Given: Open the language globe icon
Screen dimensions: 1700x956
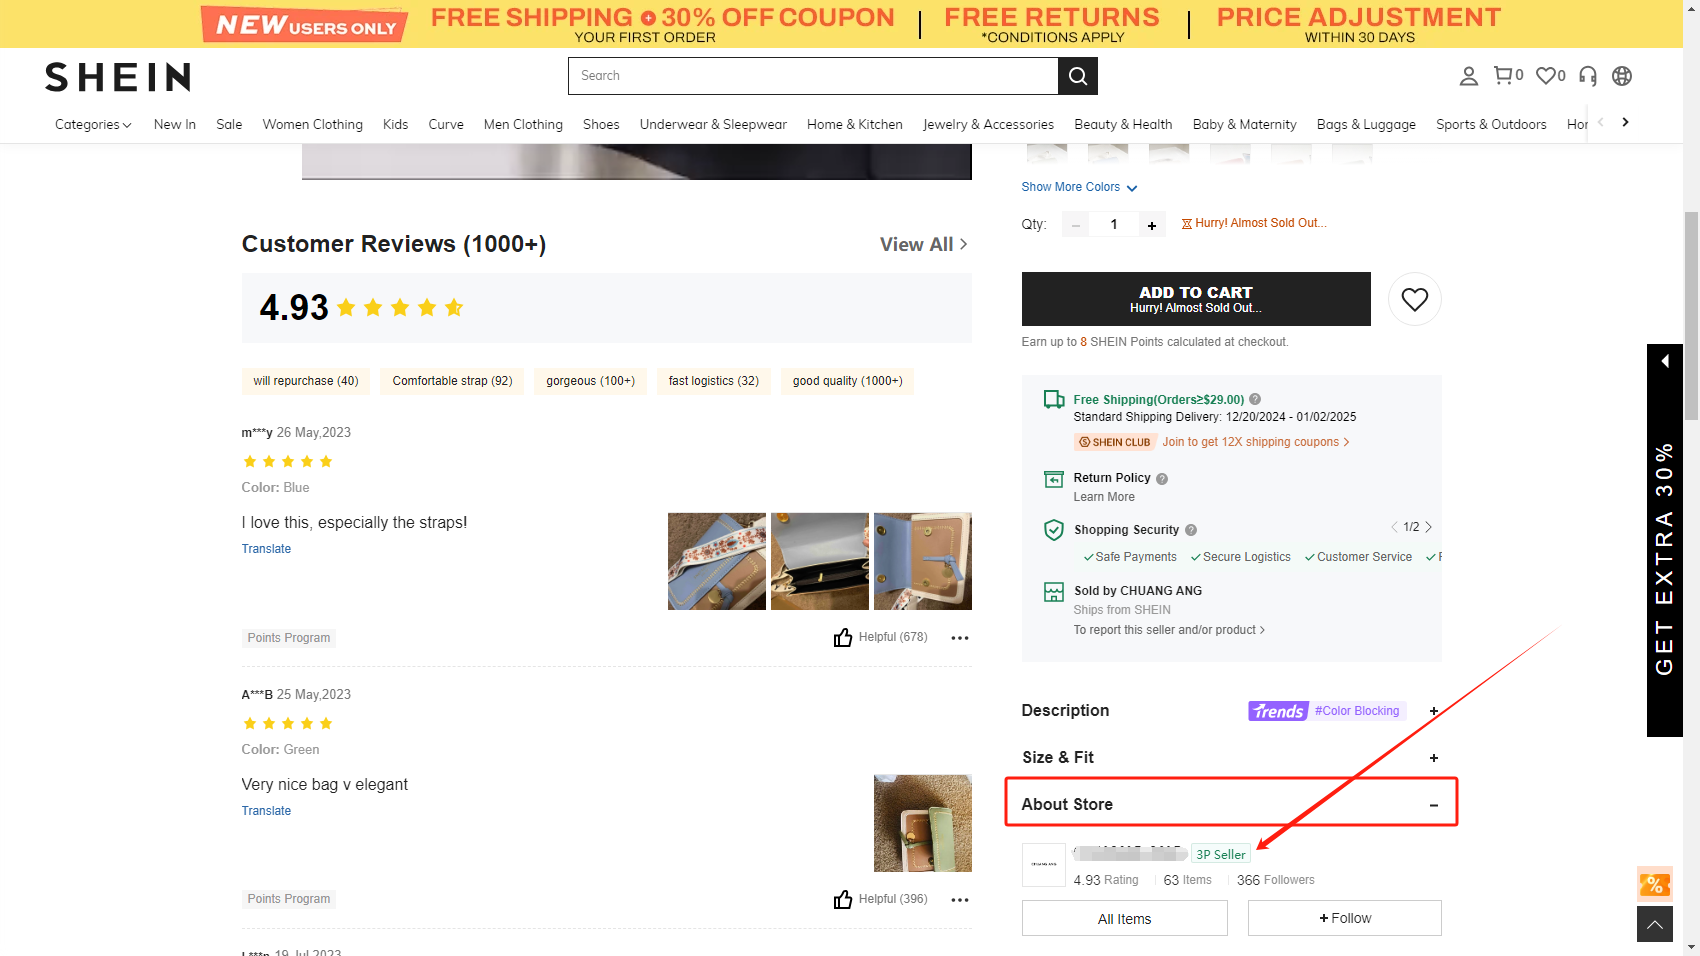Looking at the screenshot, I should click(x=1622, y=76).
